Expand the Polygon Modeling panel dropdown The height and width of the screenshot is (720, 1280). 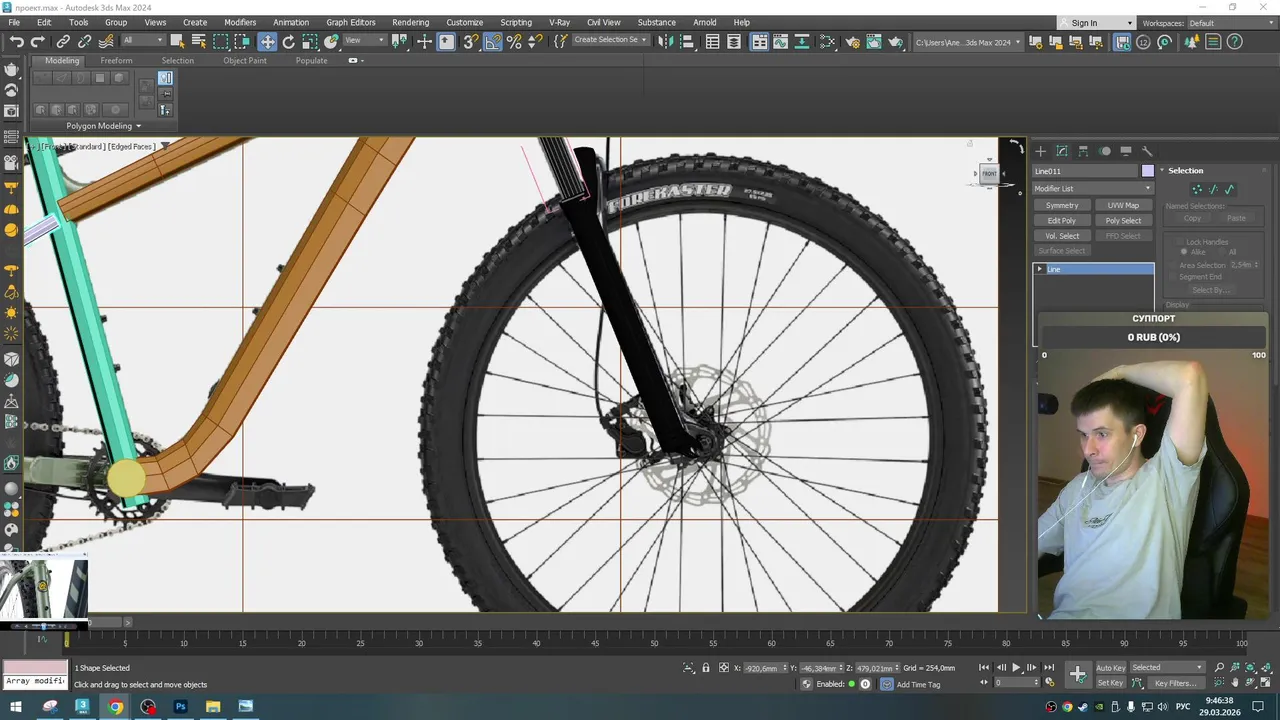coord(103,126)
